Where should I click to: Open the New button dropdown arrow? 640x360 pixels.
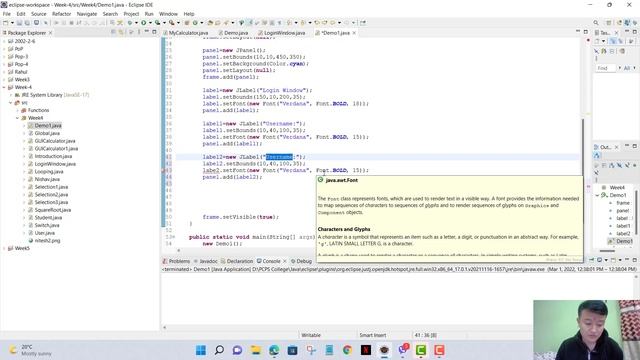pyautogui.click(x=12, y=23)
